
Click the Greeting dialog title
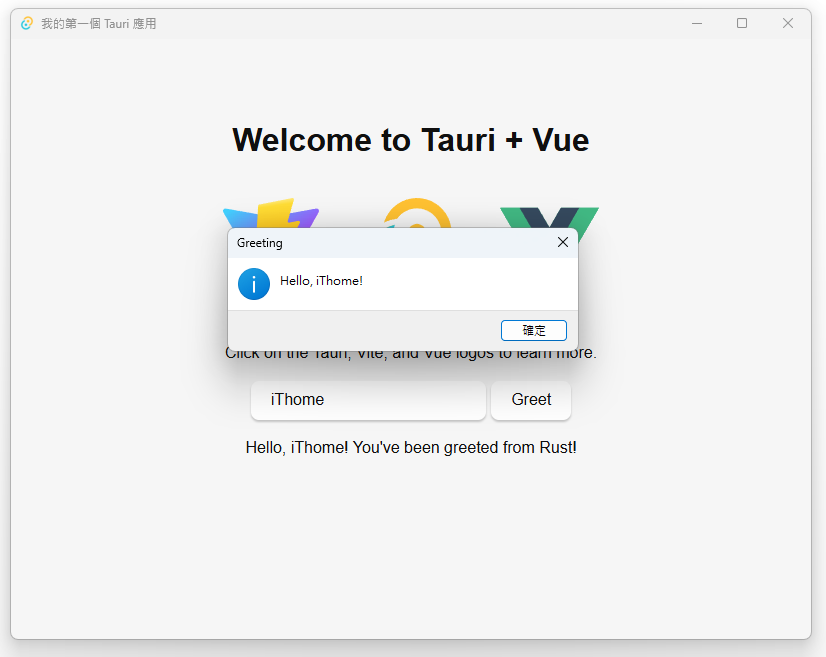(260, 243)
